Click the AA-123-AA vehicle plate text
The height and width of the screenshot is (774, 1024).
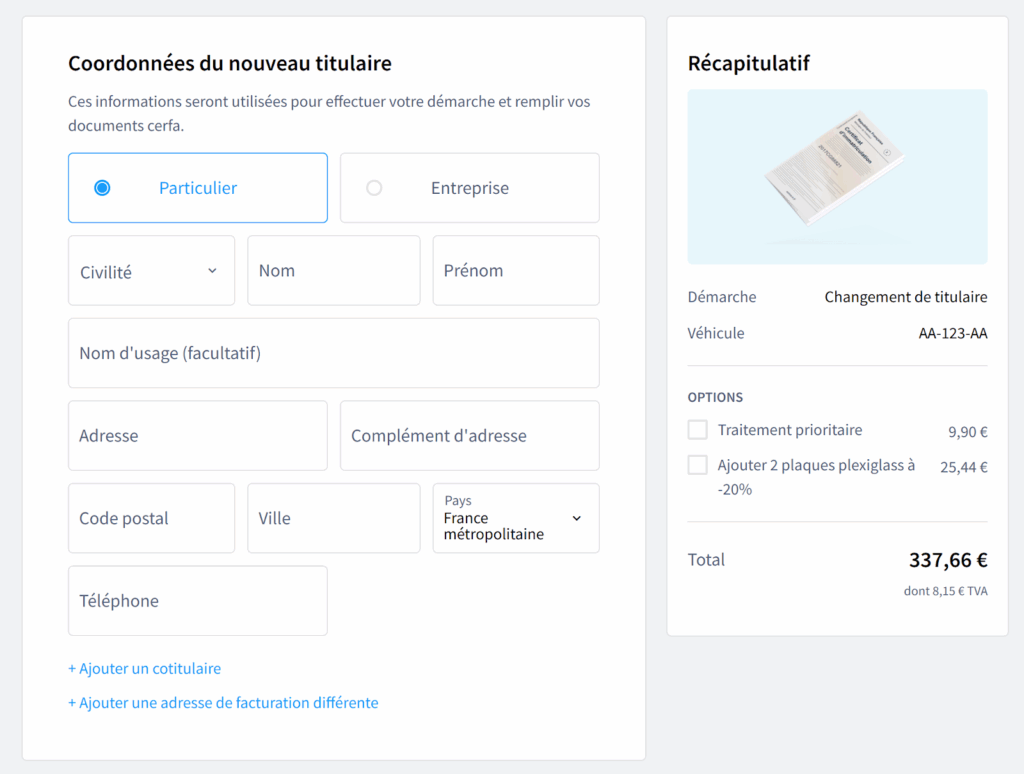click(x=951, y=333)
